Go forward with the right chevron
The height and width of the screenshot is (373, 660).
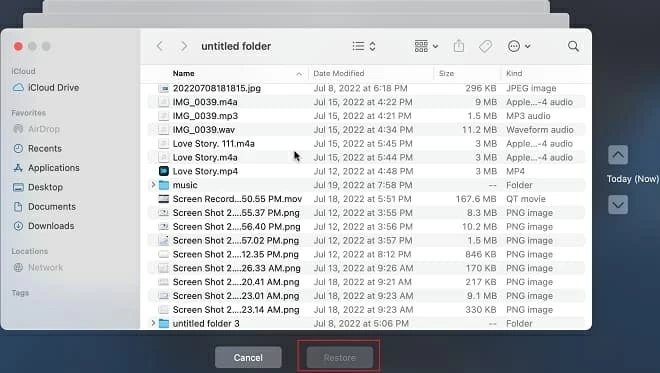[x=184, y=46]
